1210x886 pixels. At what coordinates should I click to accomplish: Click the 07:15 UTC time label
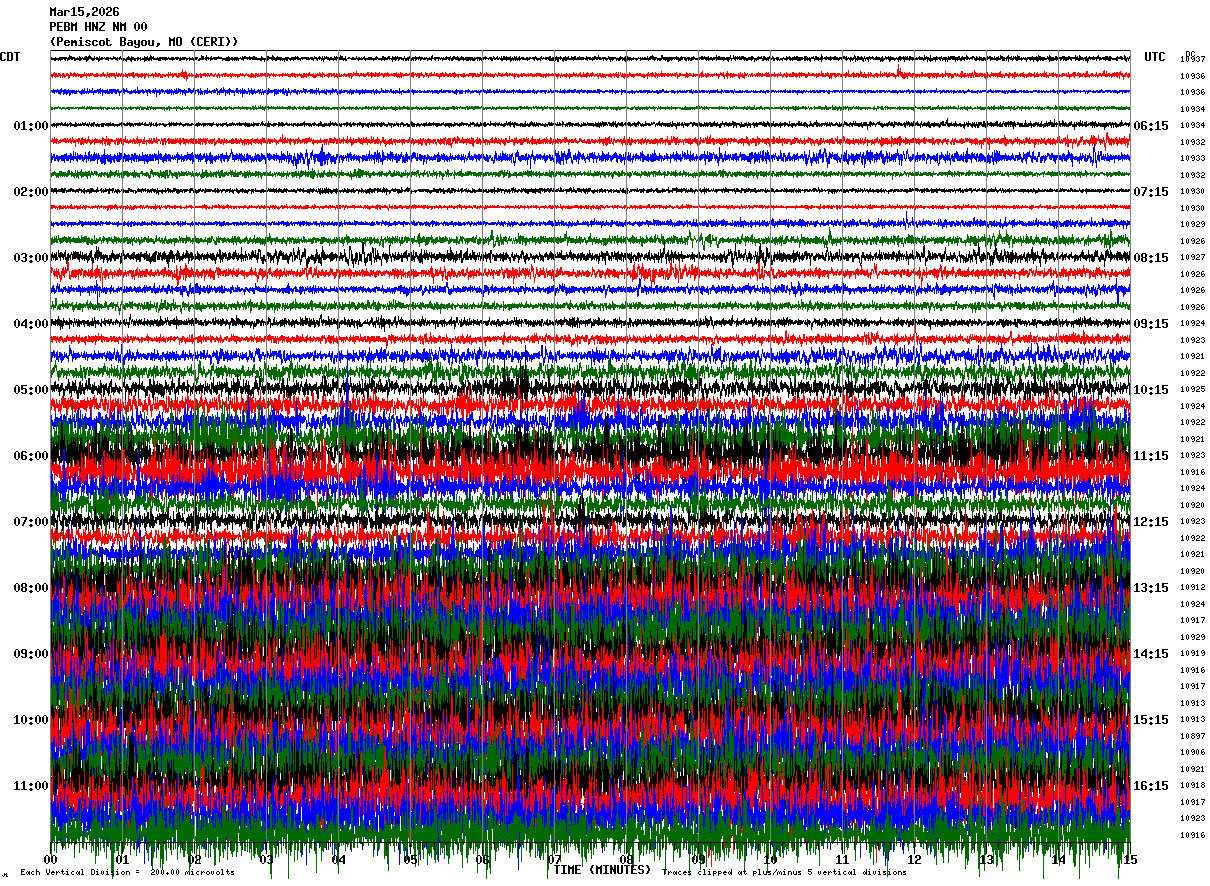pos(1151,192)
